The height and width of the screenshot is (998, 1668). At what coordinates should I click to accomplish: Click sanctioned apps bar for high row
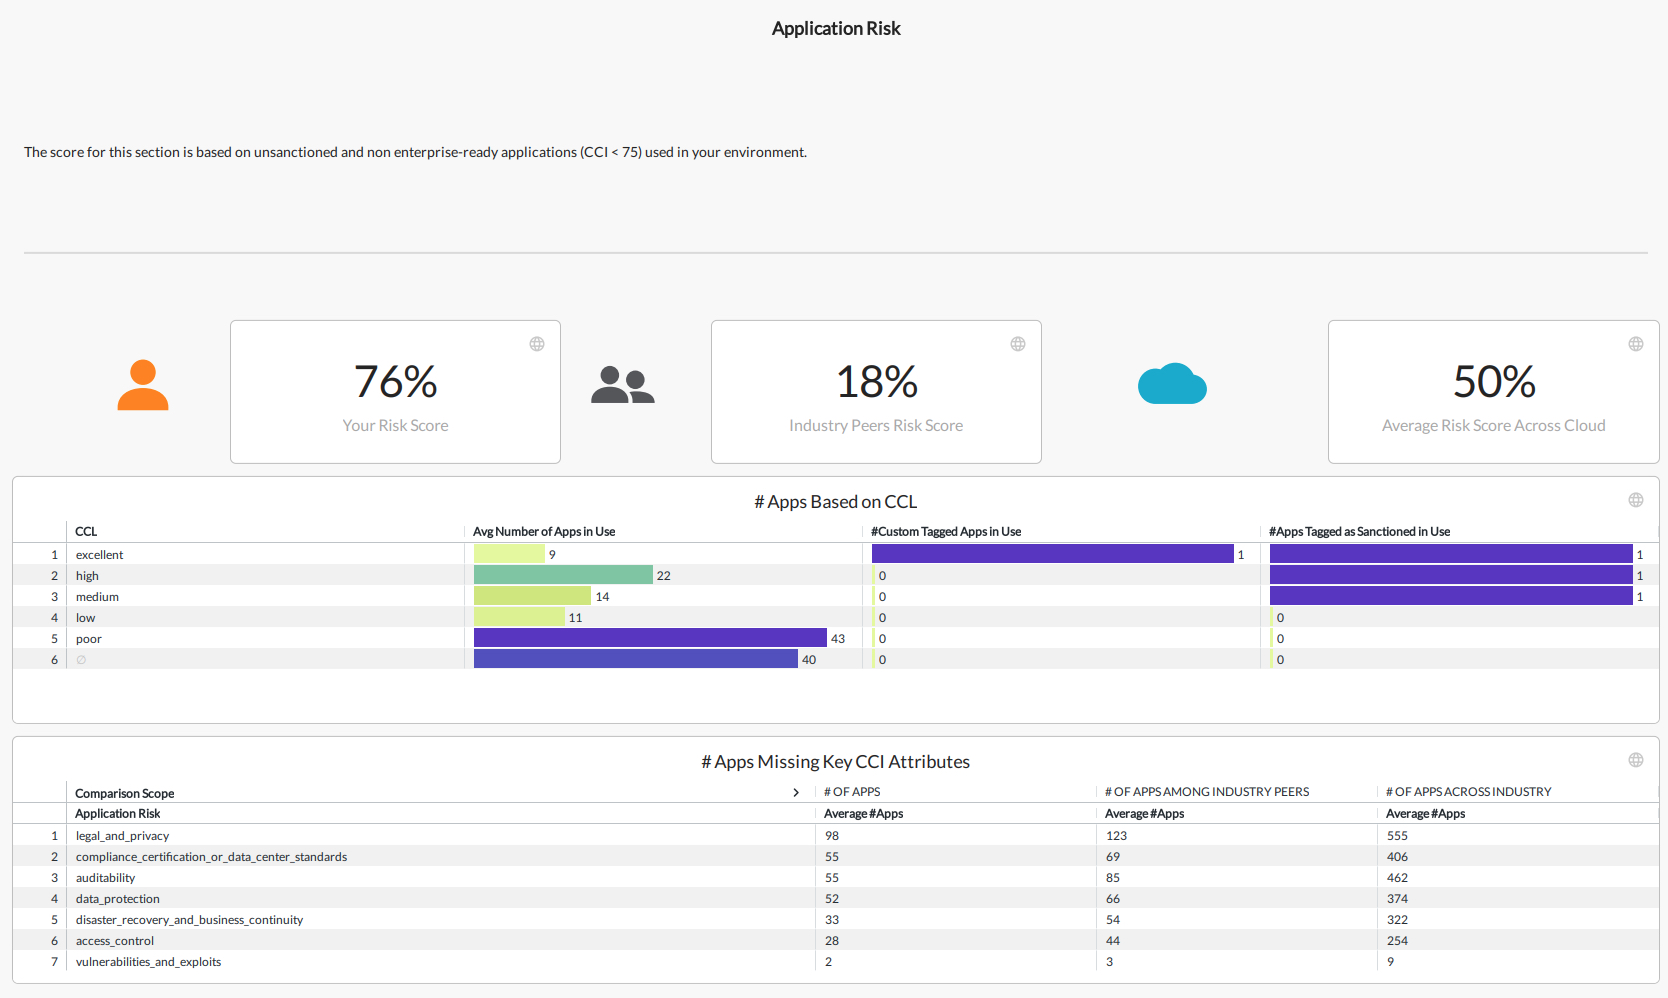coord(1451,575)
